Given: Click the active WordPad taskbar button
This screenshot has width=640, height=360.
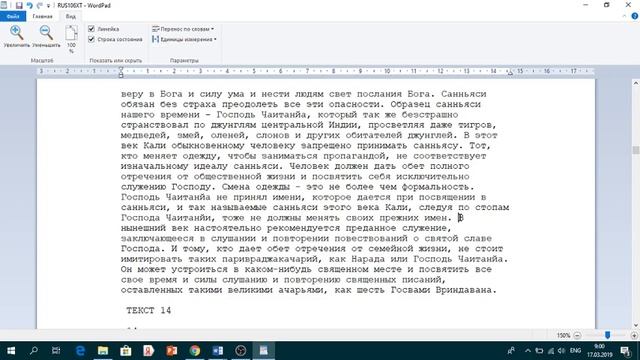Looking at the screenshot, I should [x=264, y=351].
